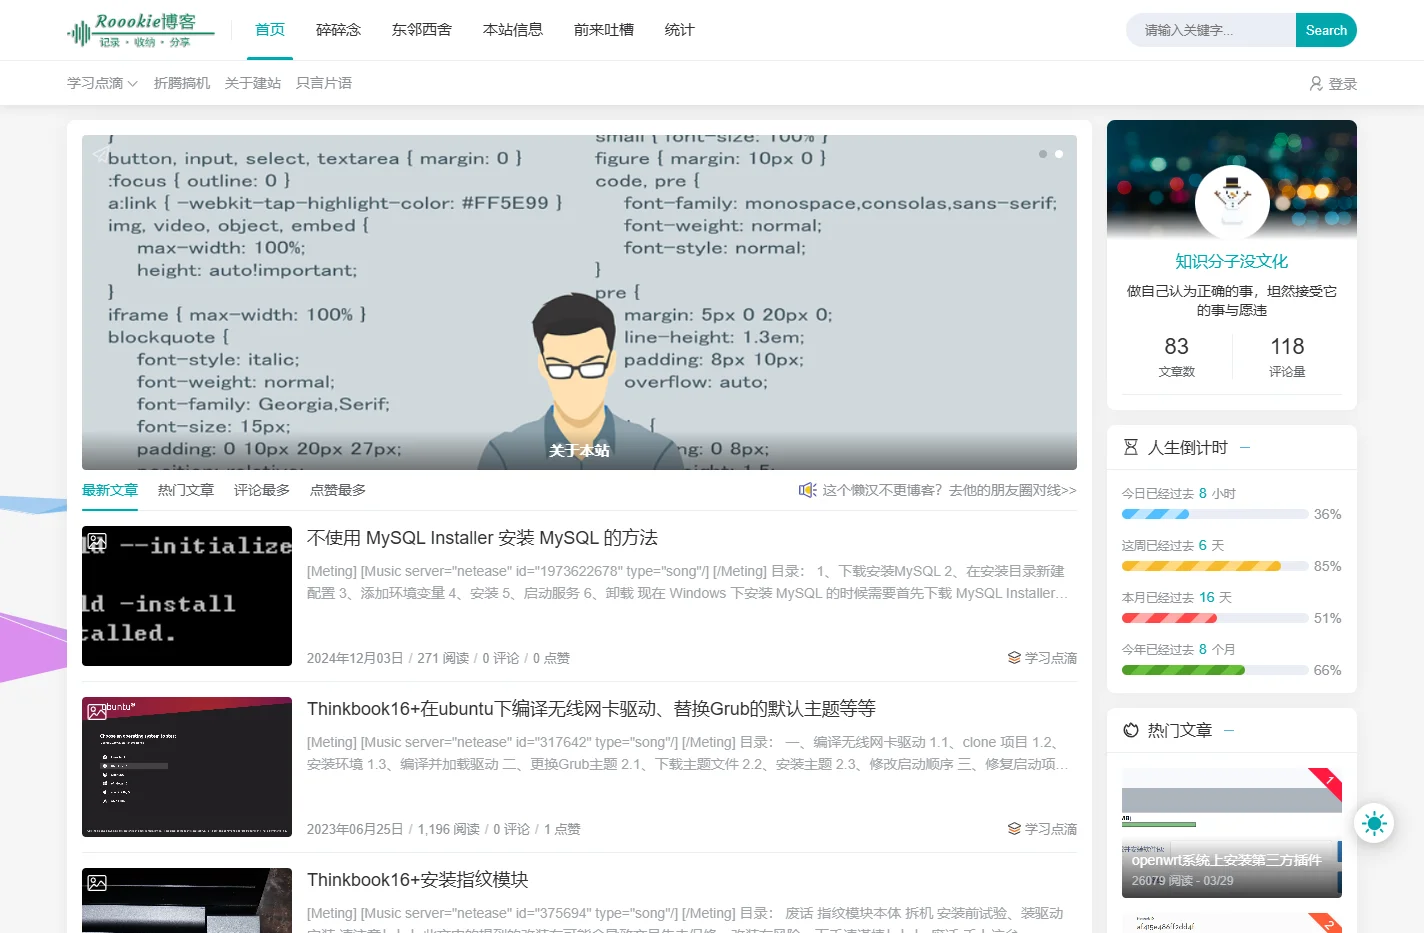Click the hourglass icon beside 人生倒计时
Viewport: 1424px width, 933px height.
point(1131,447)
